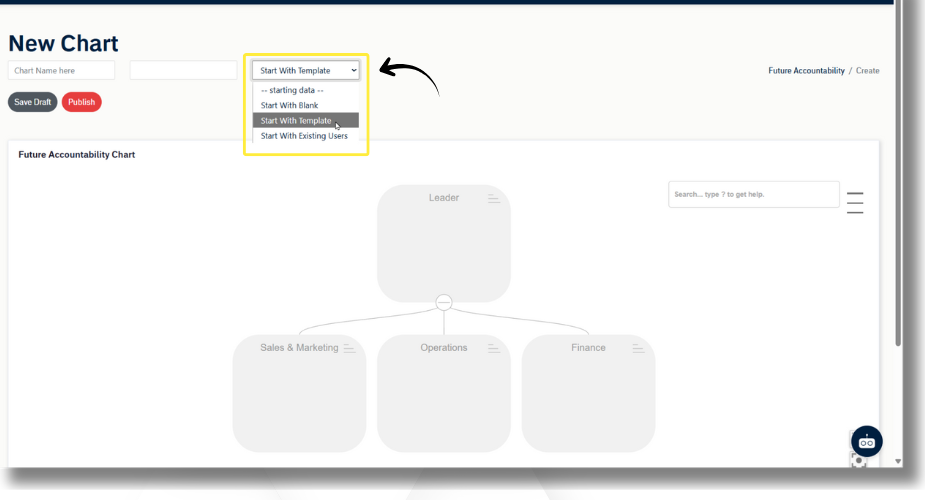Open the Operations node menu icon

coord(493,348)
